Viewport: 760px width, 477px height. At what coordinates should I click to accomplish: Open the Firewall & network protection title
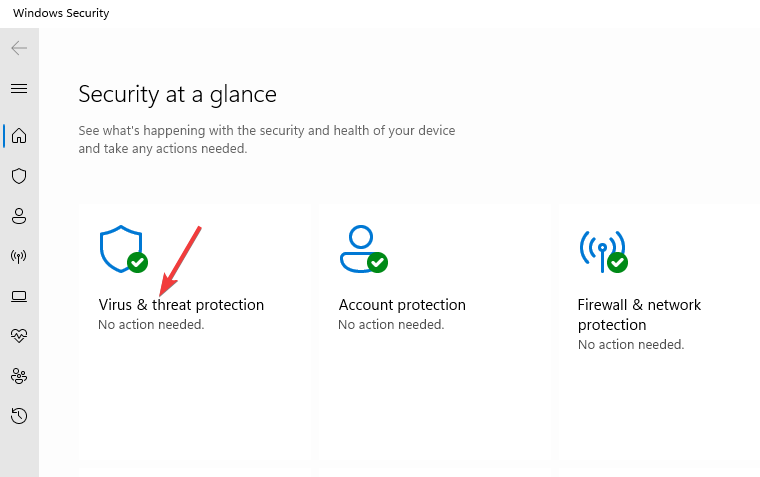639,315
